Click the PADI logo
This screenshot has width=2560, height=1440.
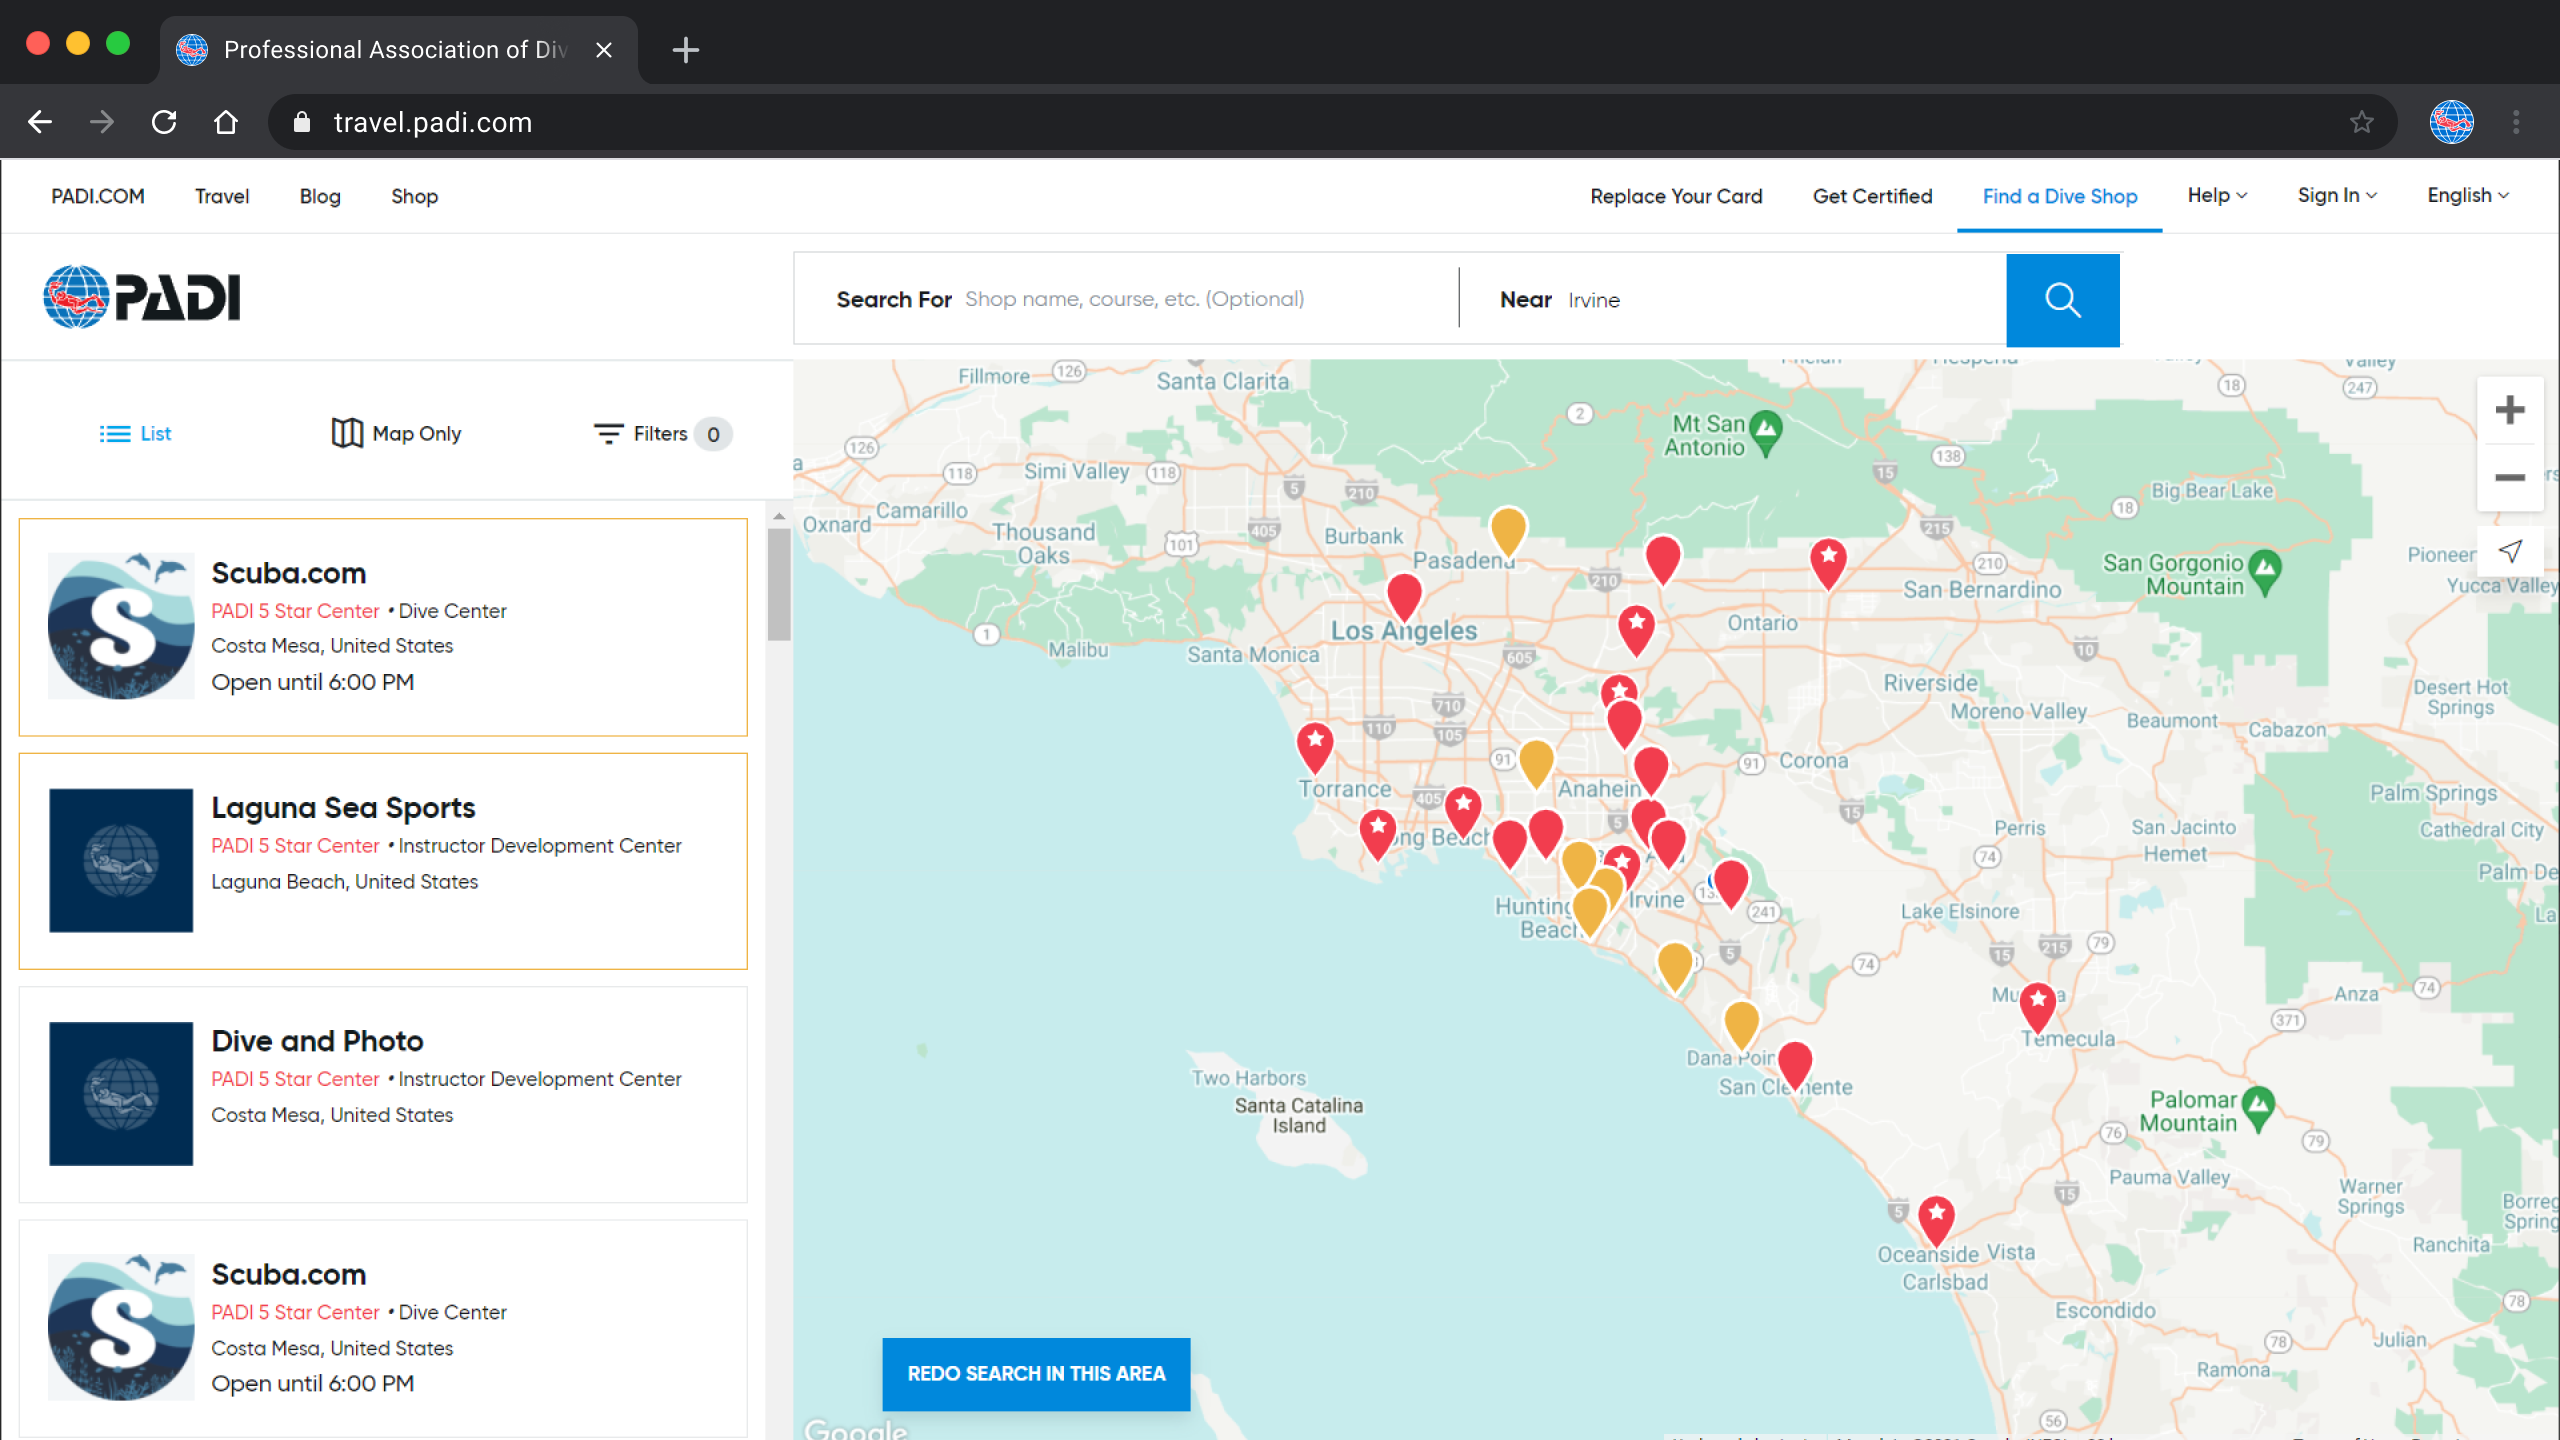pyautogui.click(x=142, y=297)
